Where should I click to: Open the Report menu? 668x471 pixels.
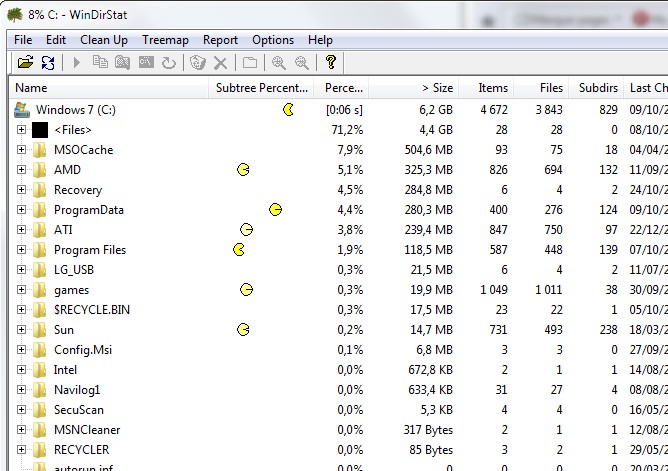(220, 40)
